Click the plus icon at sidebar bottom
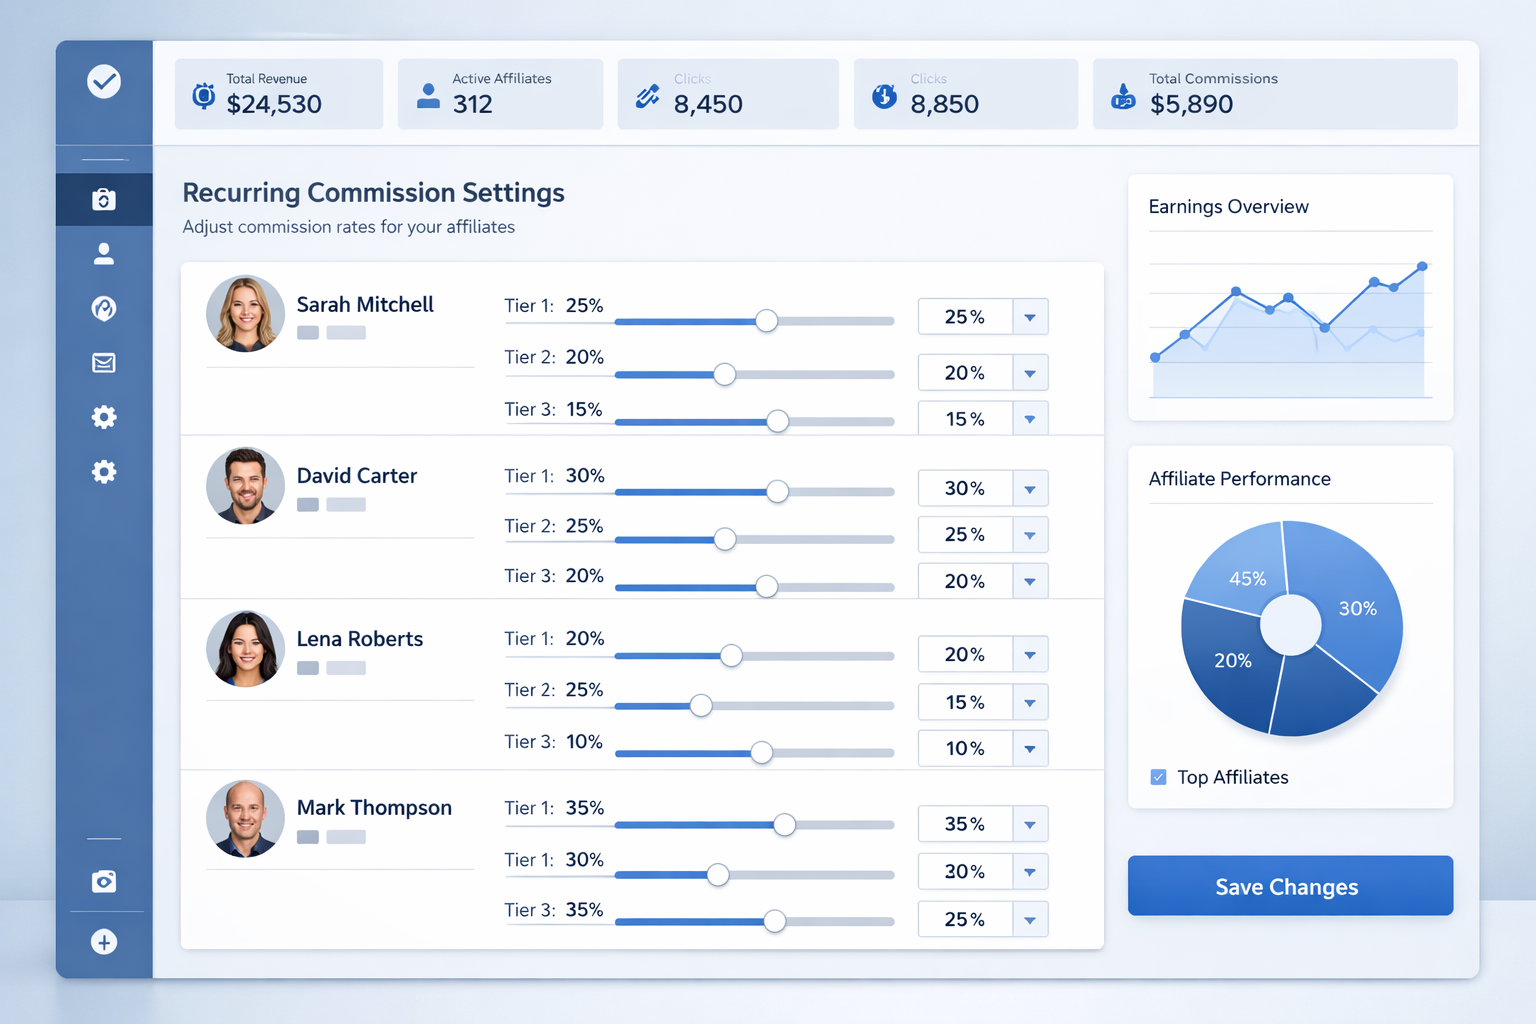The image size is (1536, 1024). 103,941
